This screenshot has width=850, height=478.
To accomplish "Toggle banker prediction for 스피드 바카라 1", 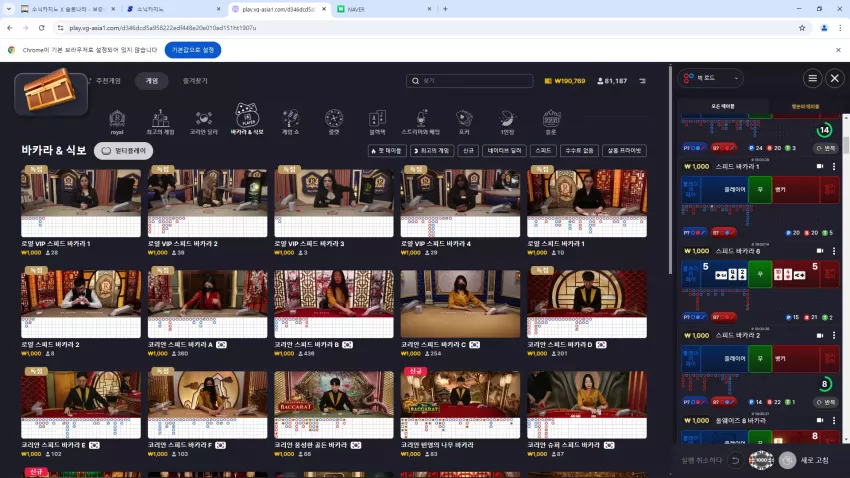I will (x=724, y=232).
